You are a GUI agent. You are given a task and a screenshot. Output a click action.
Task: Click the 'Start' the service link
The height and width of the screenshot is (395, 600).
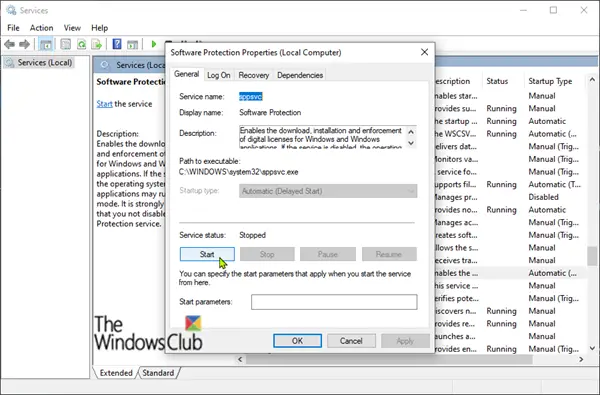(104, 104)
